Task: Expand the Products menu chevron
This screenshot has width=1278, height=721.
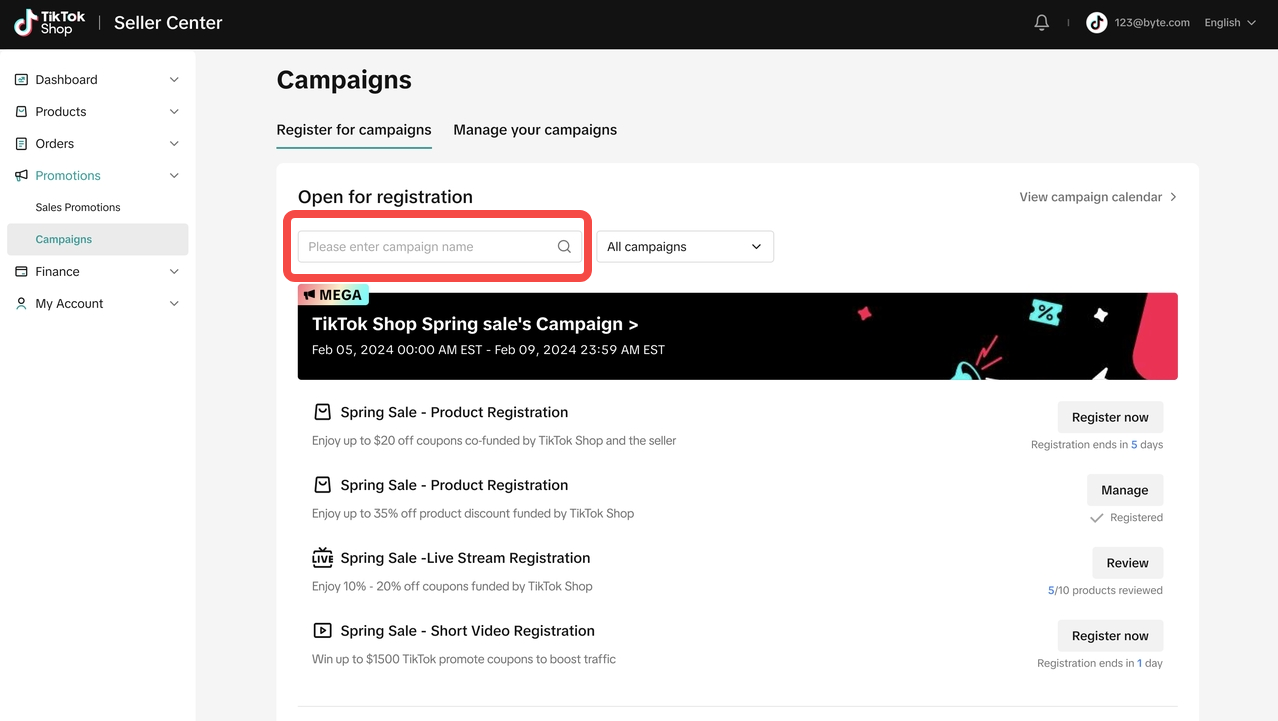Action: pos(174,111)
